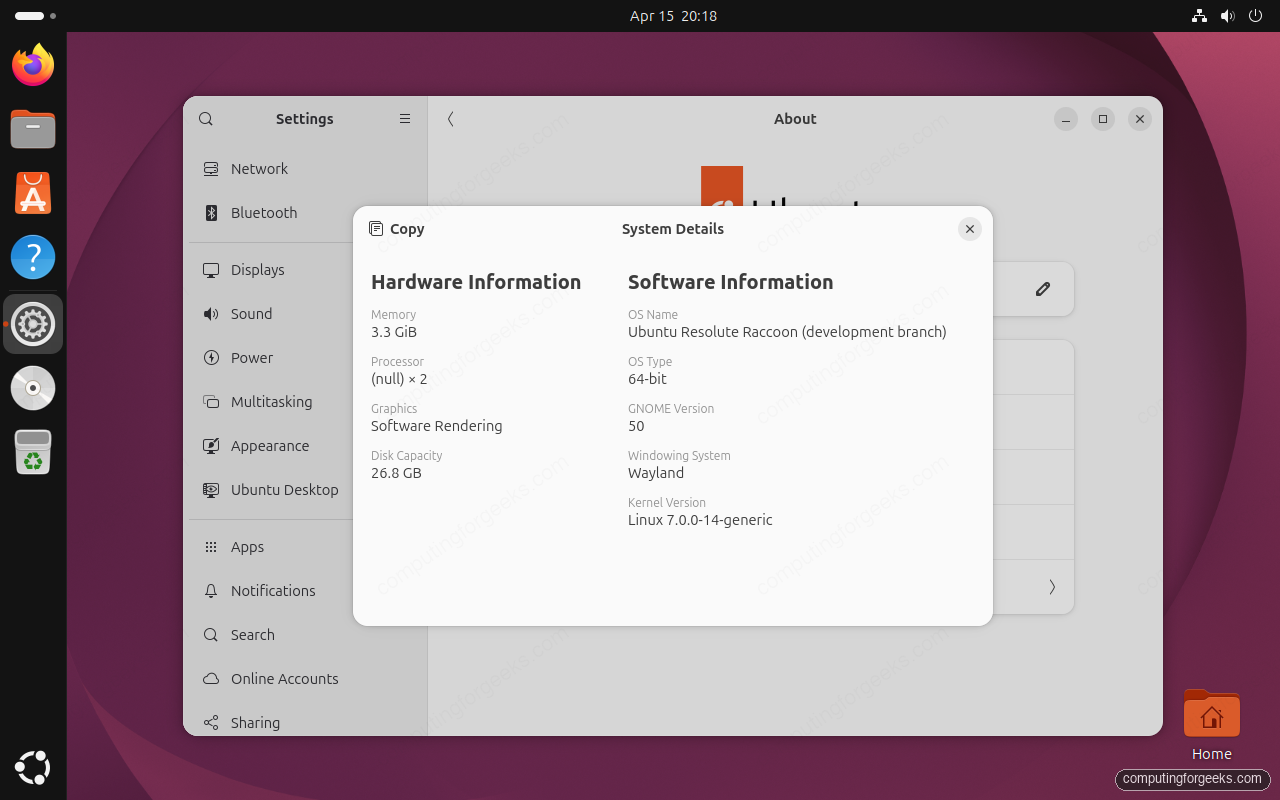Open Sharing settings from the sidebar
The image size is (1280, 800).
pyautogui.click(x=211, y=722)
